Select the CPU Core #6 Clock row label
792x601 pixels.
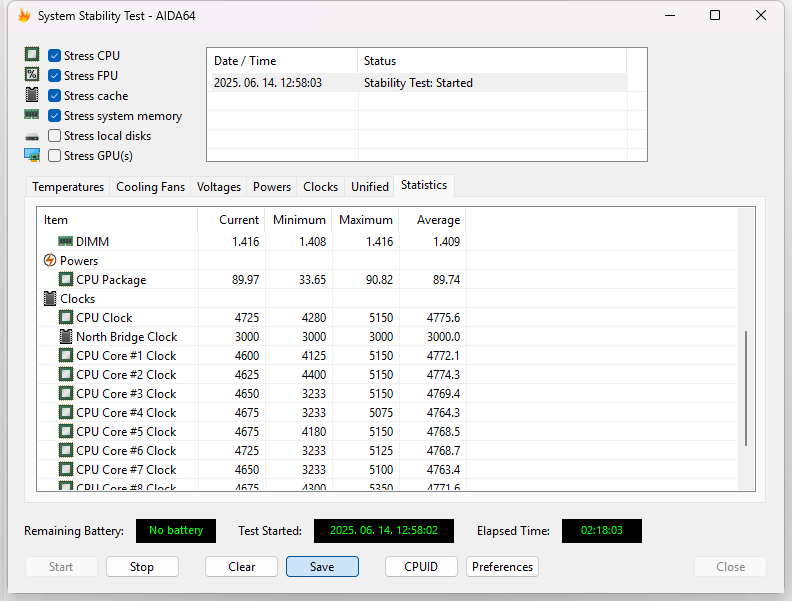126,450
